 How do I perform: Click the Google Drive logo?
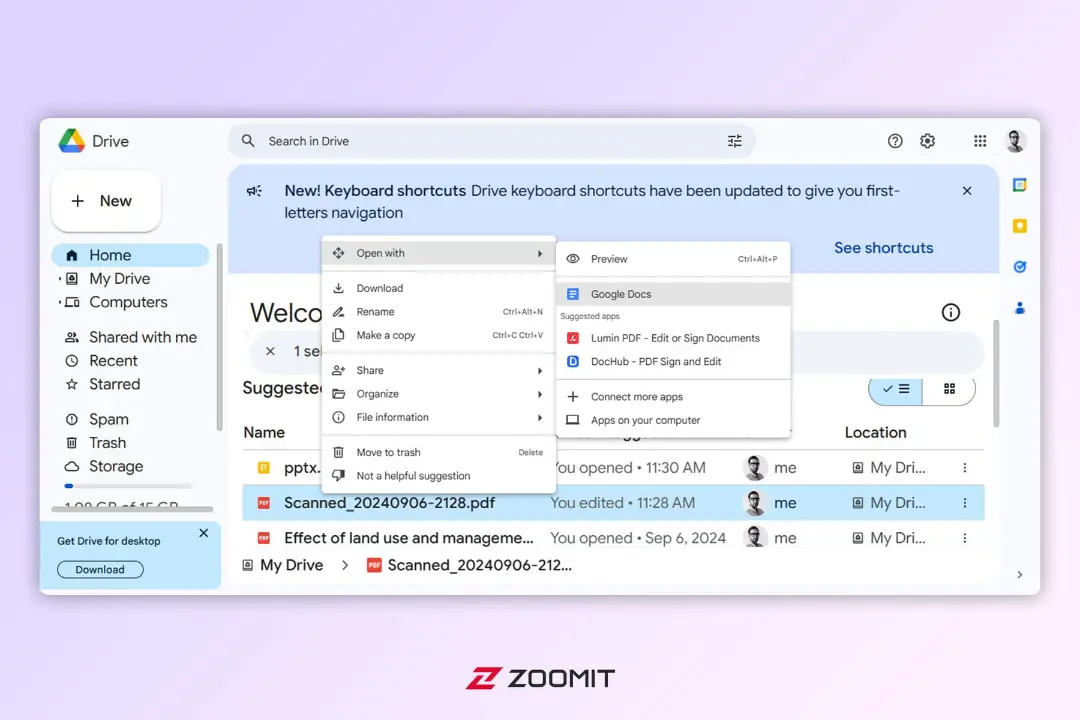[71, 141]
